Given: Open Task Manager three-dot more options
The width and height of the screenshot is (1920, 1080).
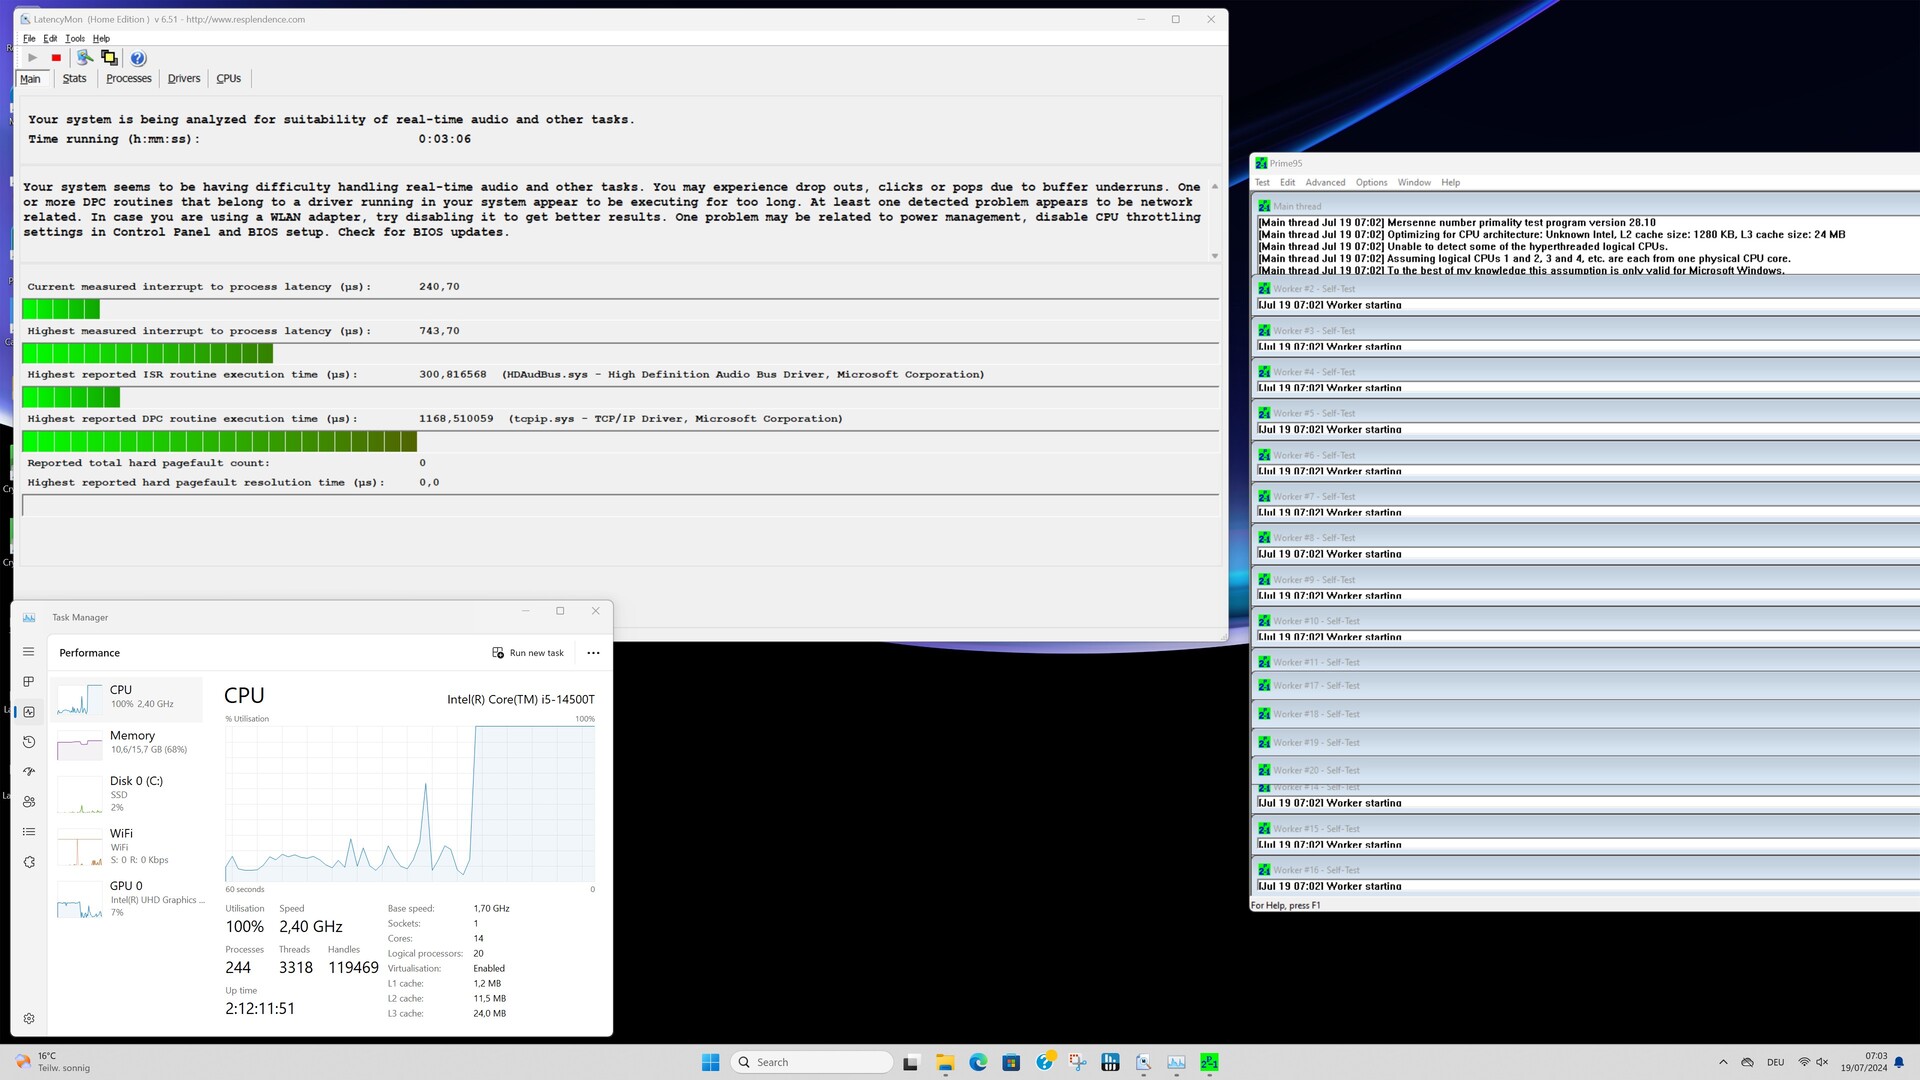Looking at the screenshot, I should point(593,653).
